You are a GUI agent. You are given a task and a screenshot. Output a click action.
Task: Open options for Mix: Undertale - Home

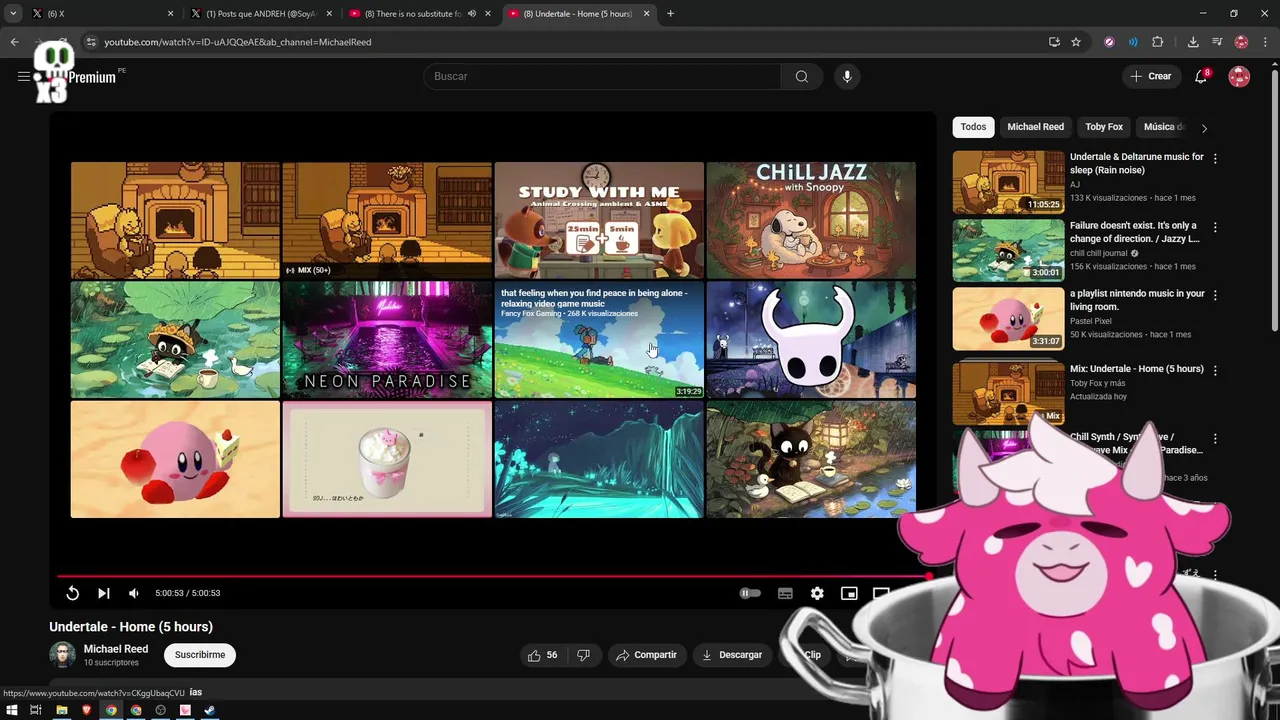click(x=1215, y=370)
